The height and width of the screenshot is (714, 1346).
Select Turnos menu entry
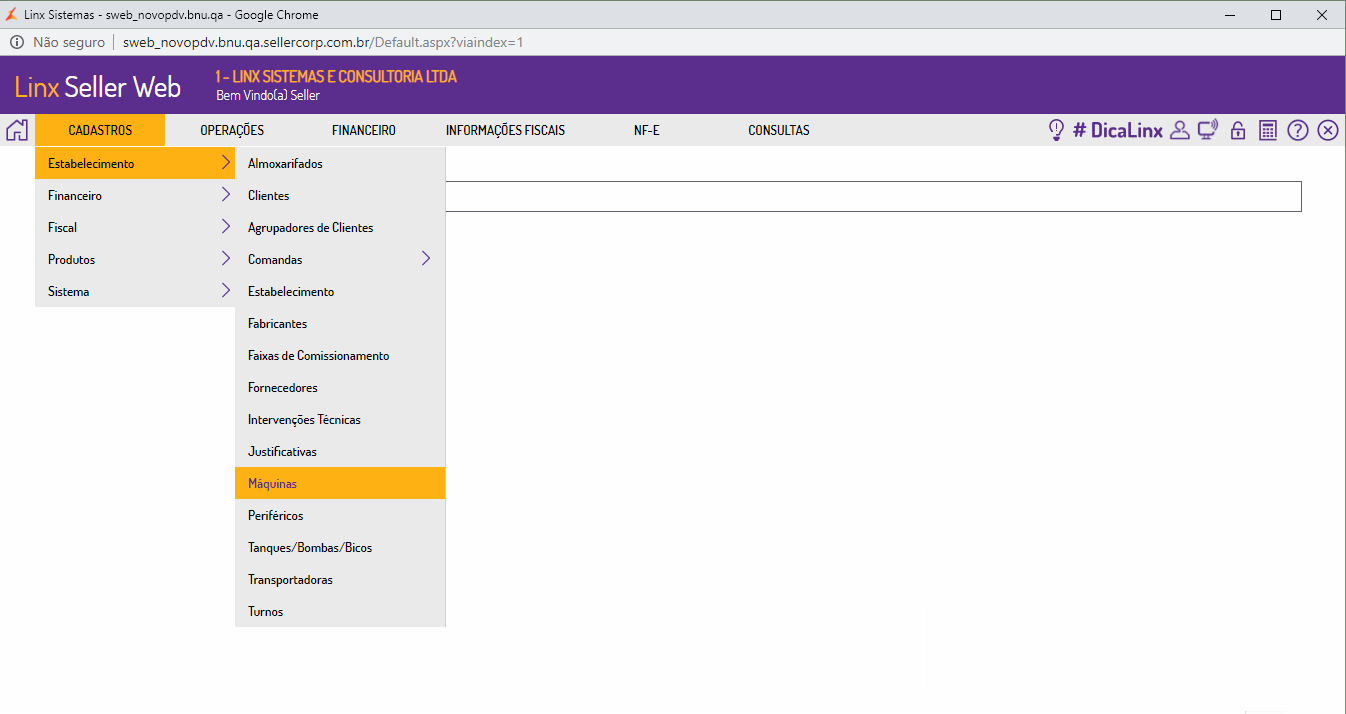click(340, 611)
